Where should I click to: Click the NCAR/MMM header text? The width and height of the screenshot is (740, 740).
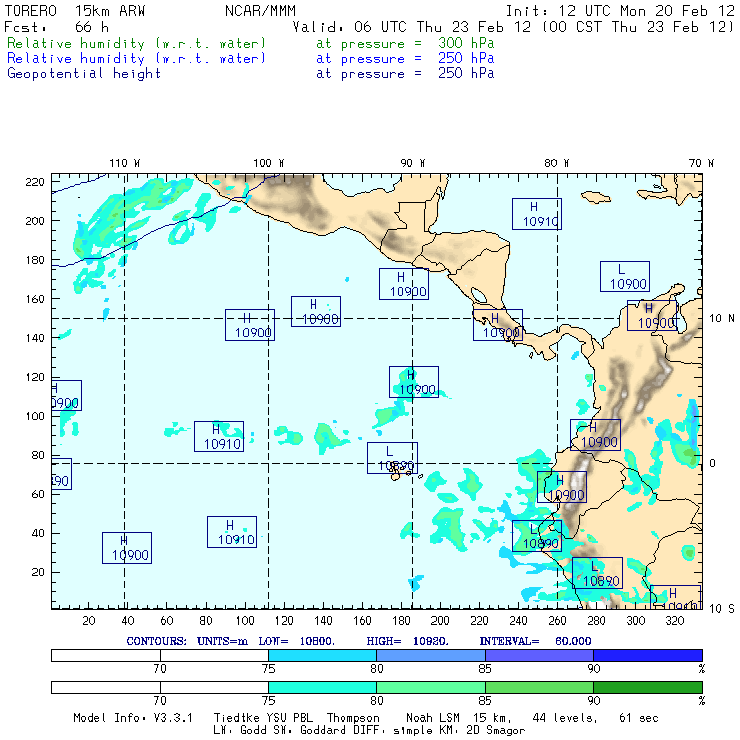click(x=261, y=11)
